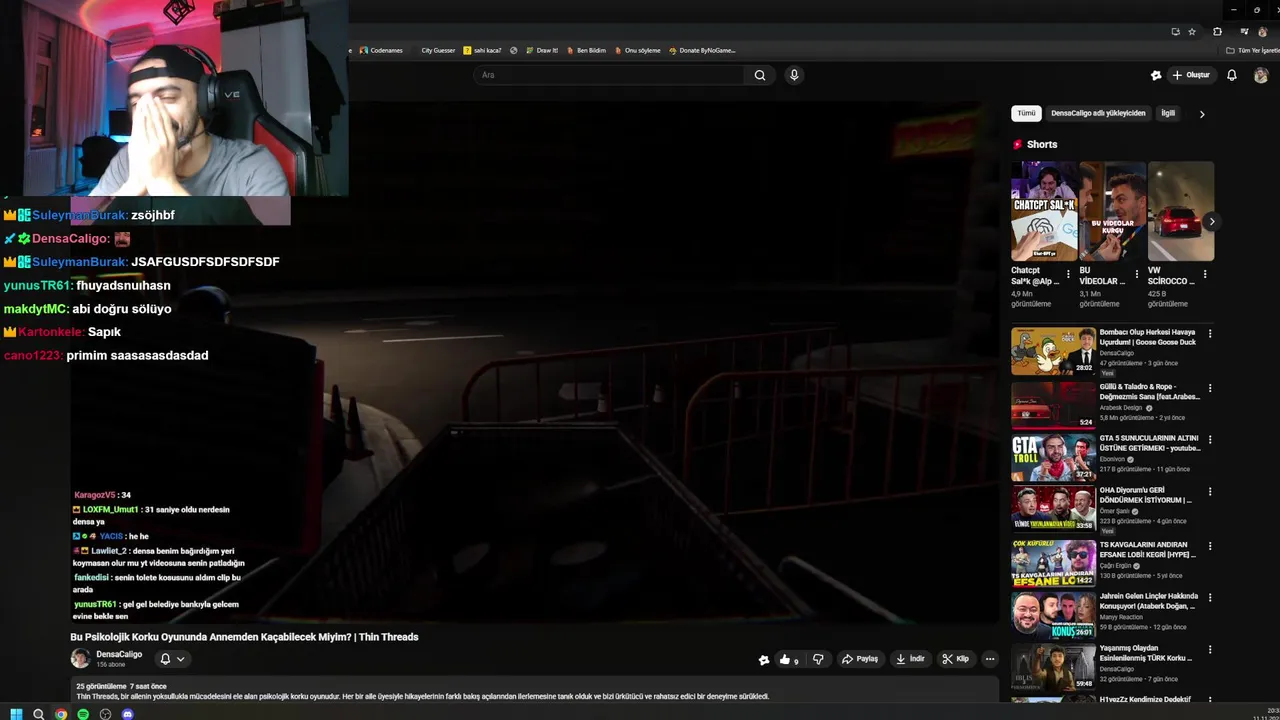Click sparkle icon beside like button

click(x=764, y=659)
